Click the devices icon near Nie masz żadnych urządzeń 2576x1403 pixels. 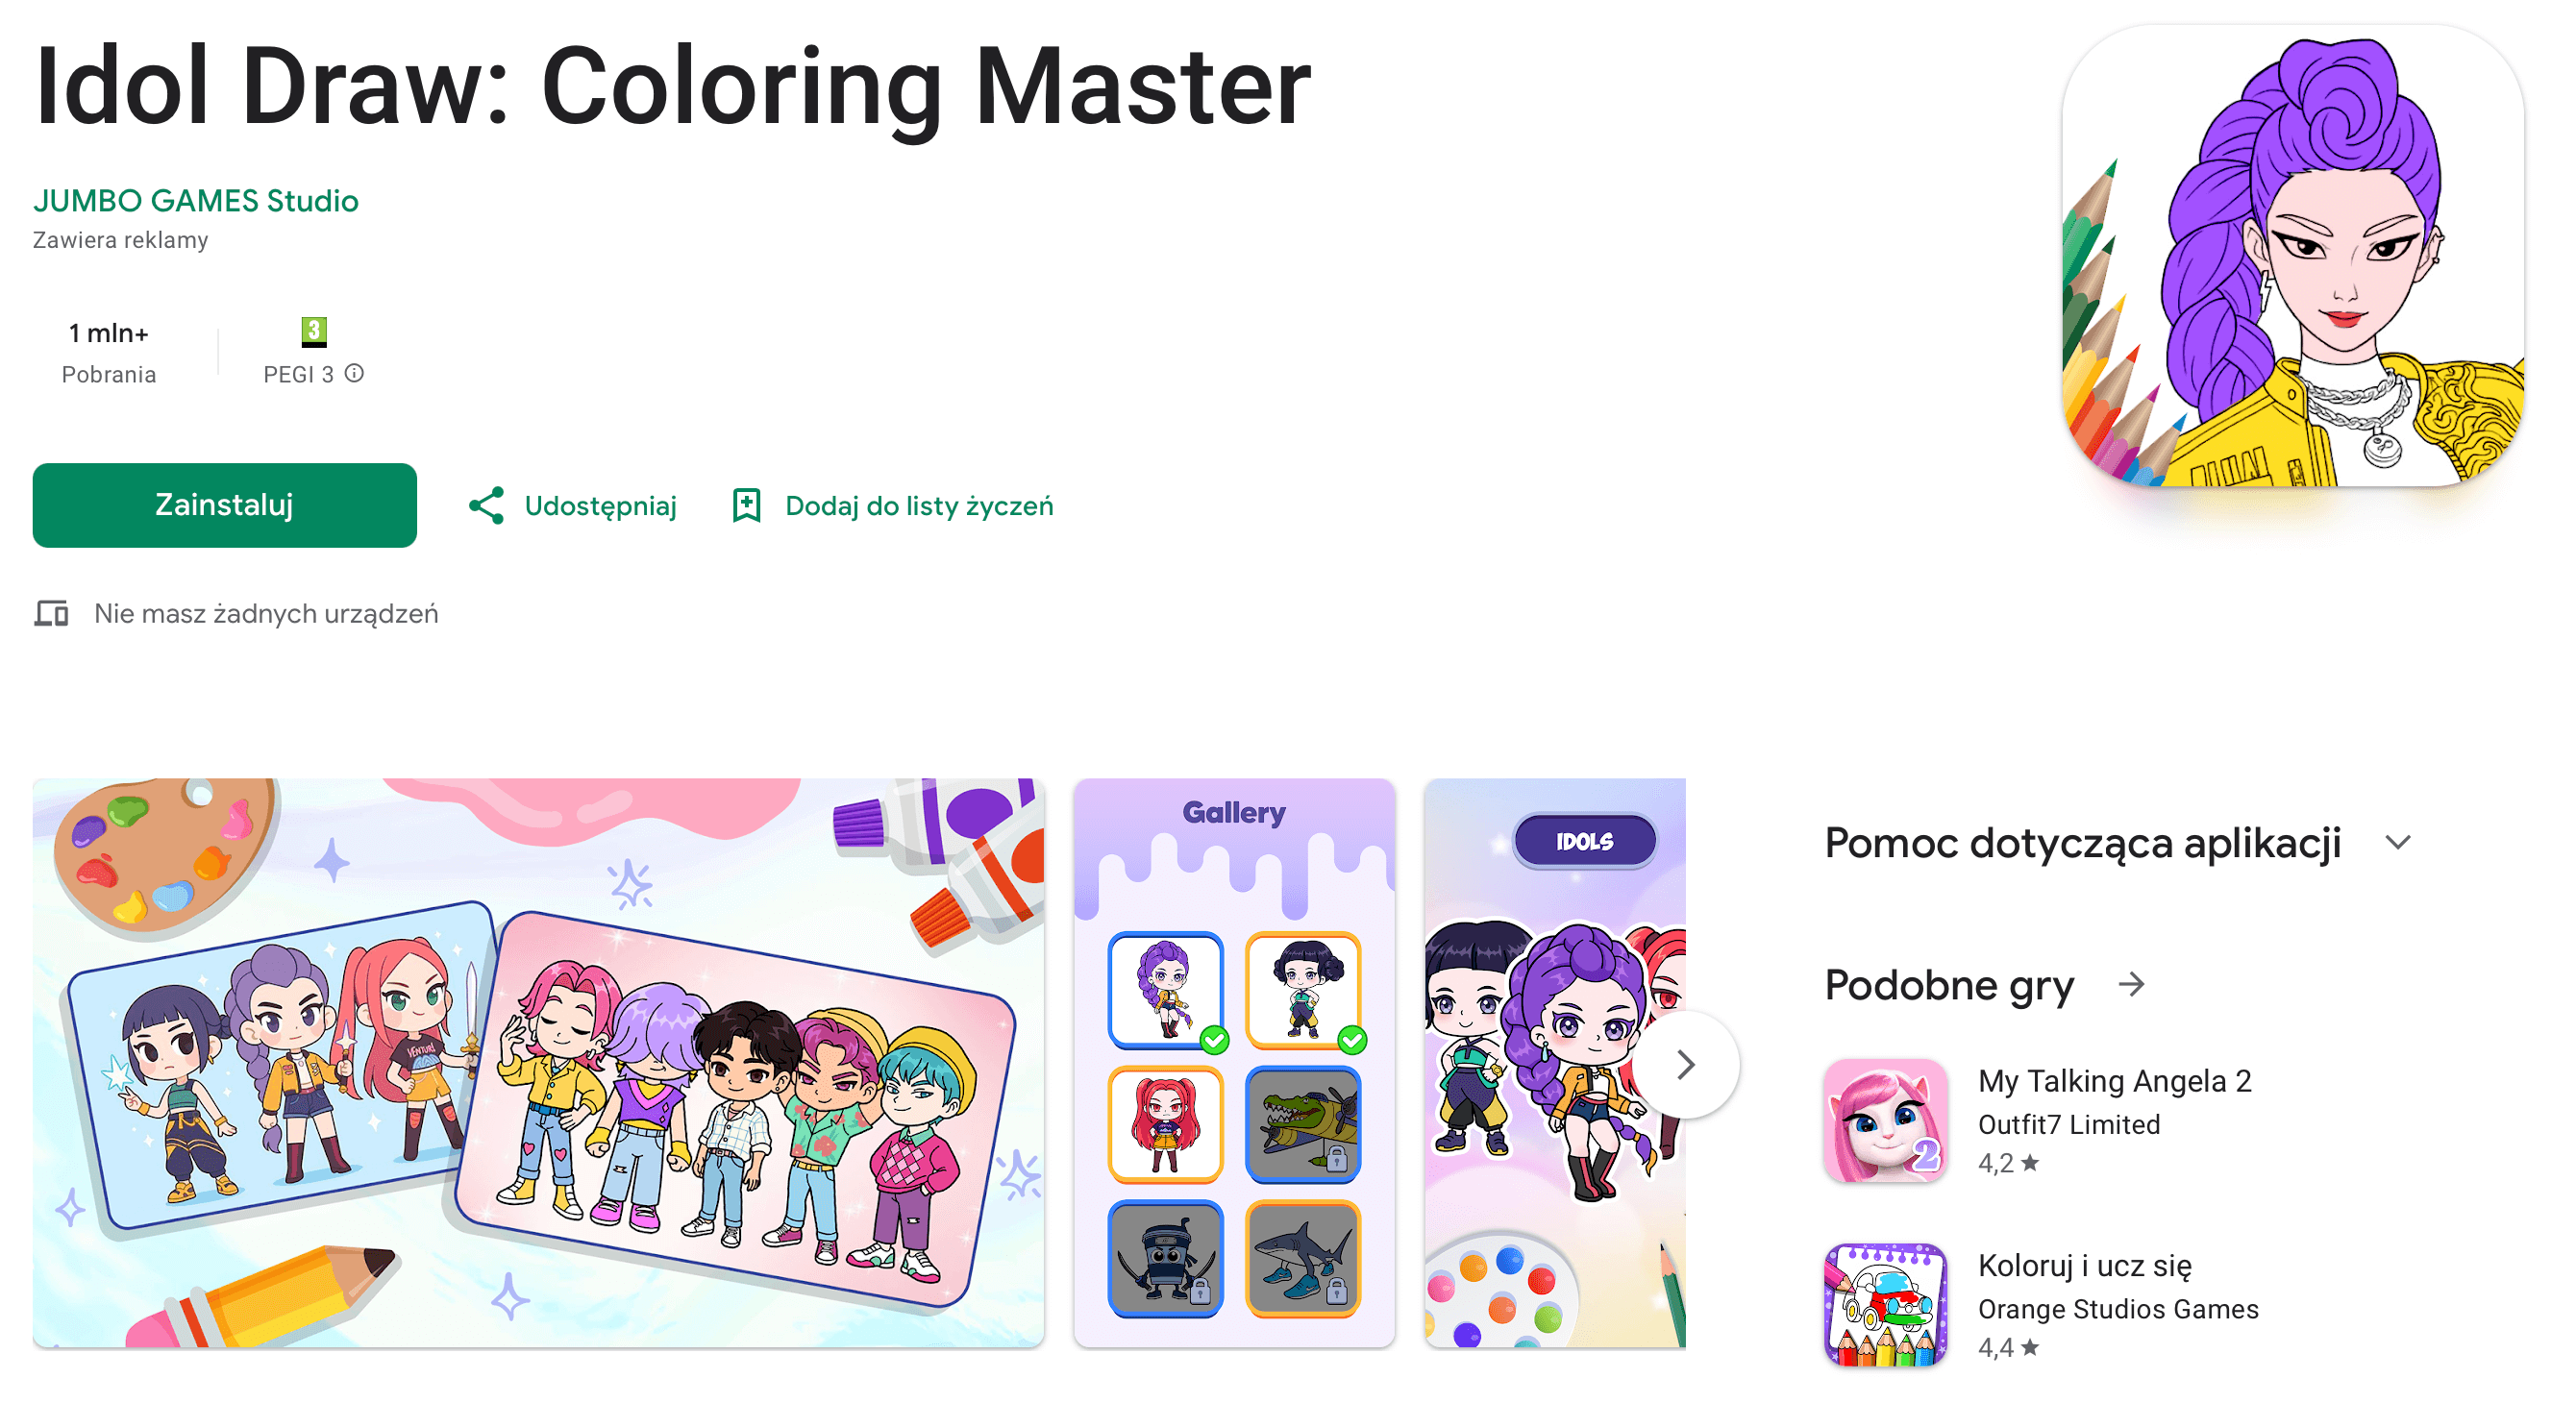coord(51,613)
